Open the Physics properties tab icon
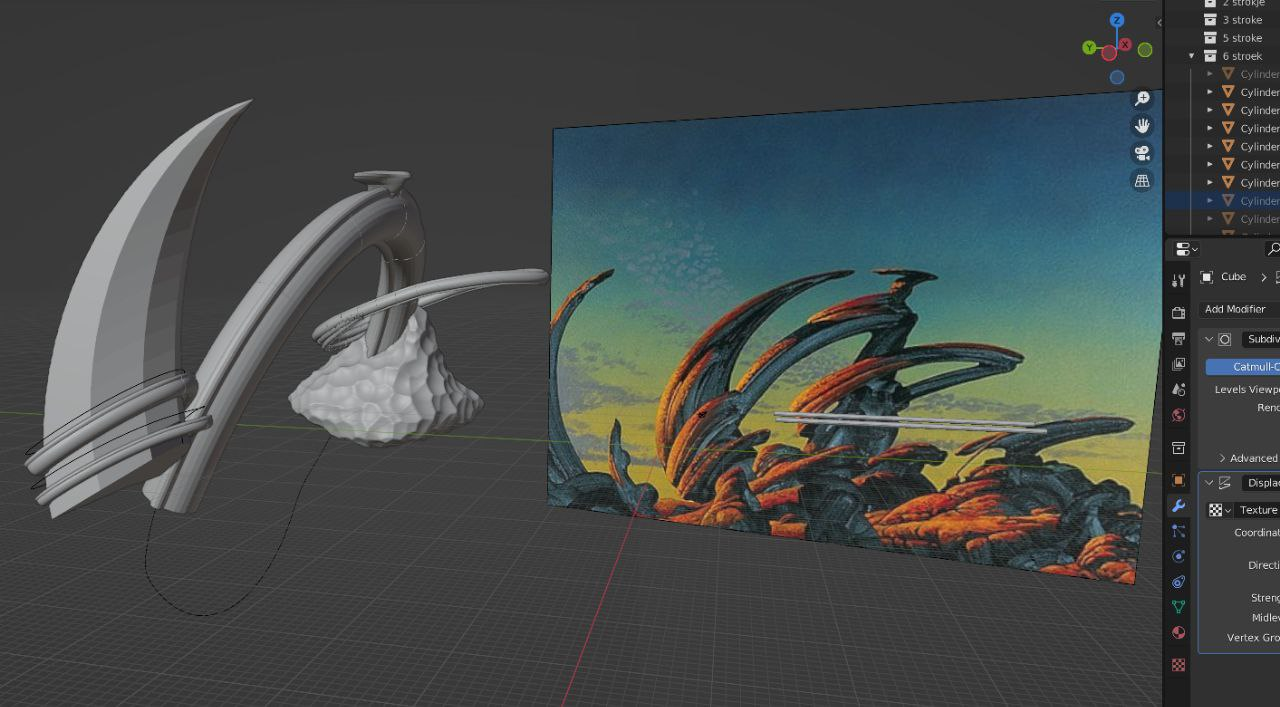1280x707 pixels. pos(1179,556)
